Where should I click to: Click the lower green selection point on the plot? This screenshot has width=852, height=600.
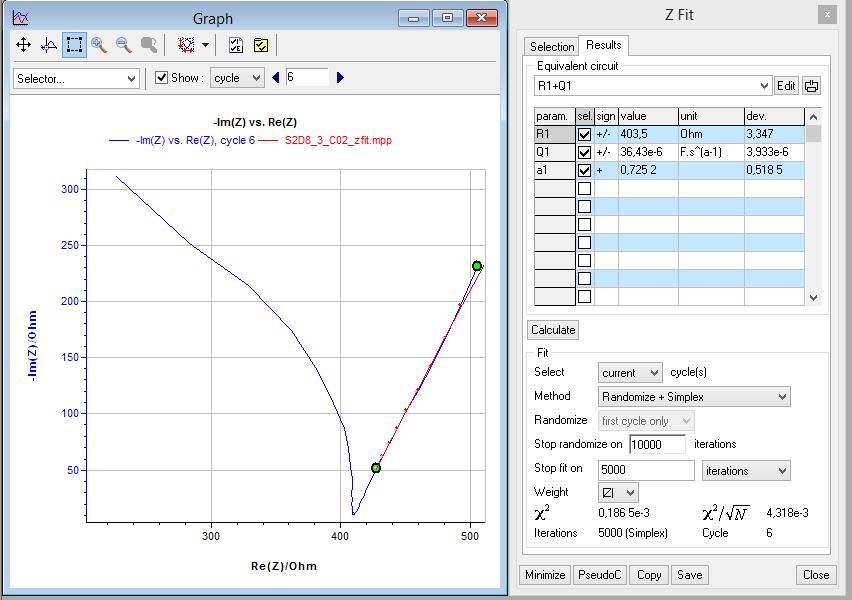point(375,467)
